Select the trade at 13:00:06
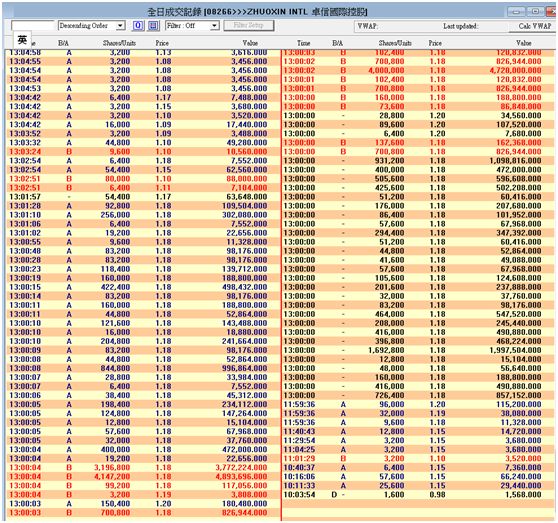Image resolution: width=558 pixels, height=523 pixels. coord(144,396)
